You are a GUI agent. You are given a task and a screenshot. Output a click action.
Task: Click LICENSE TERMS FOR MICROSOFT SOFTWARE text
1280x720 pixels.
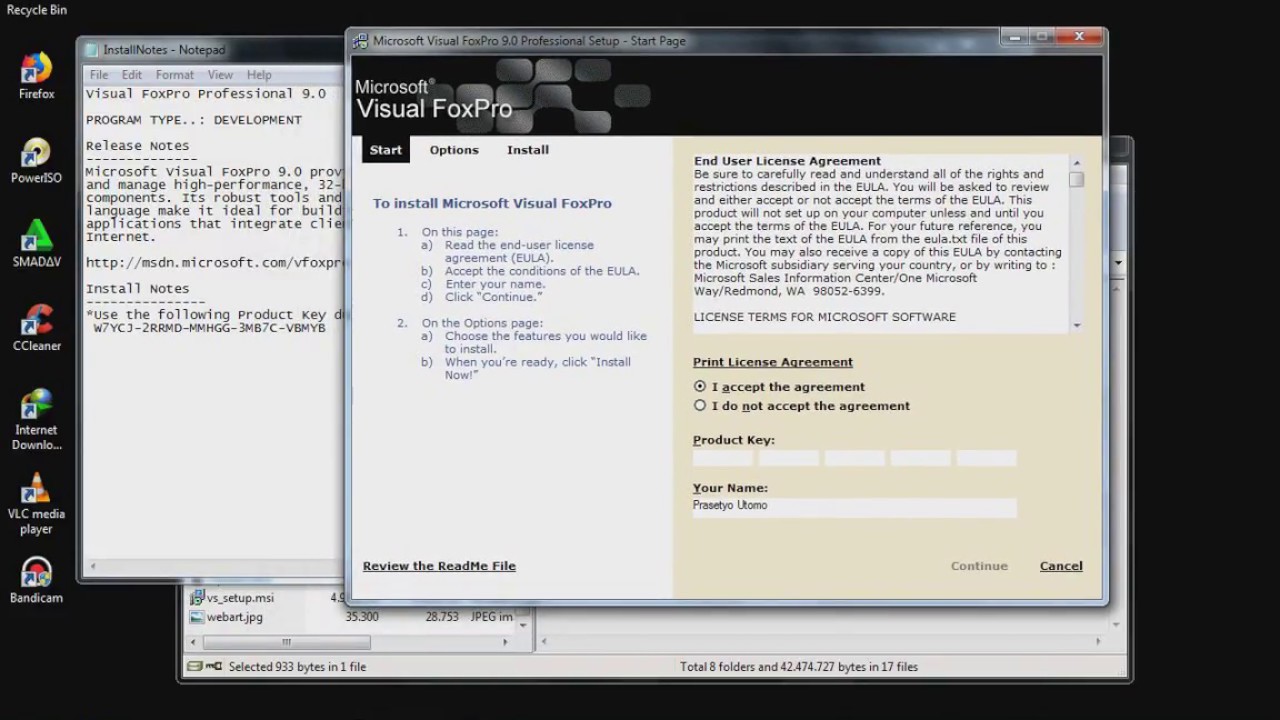pyautogui.click(x=825, y=317)
